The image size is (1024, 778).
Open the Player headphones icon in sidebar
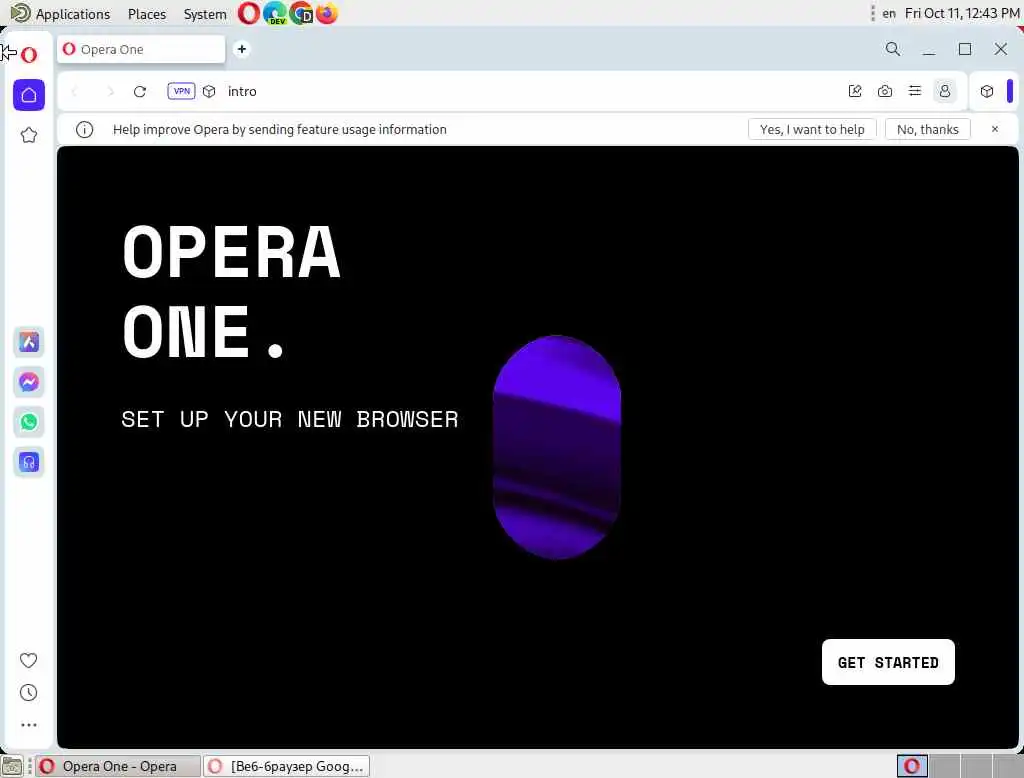[29, 462]
